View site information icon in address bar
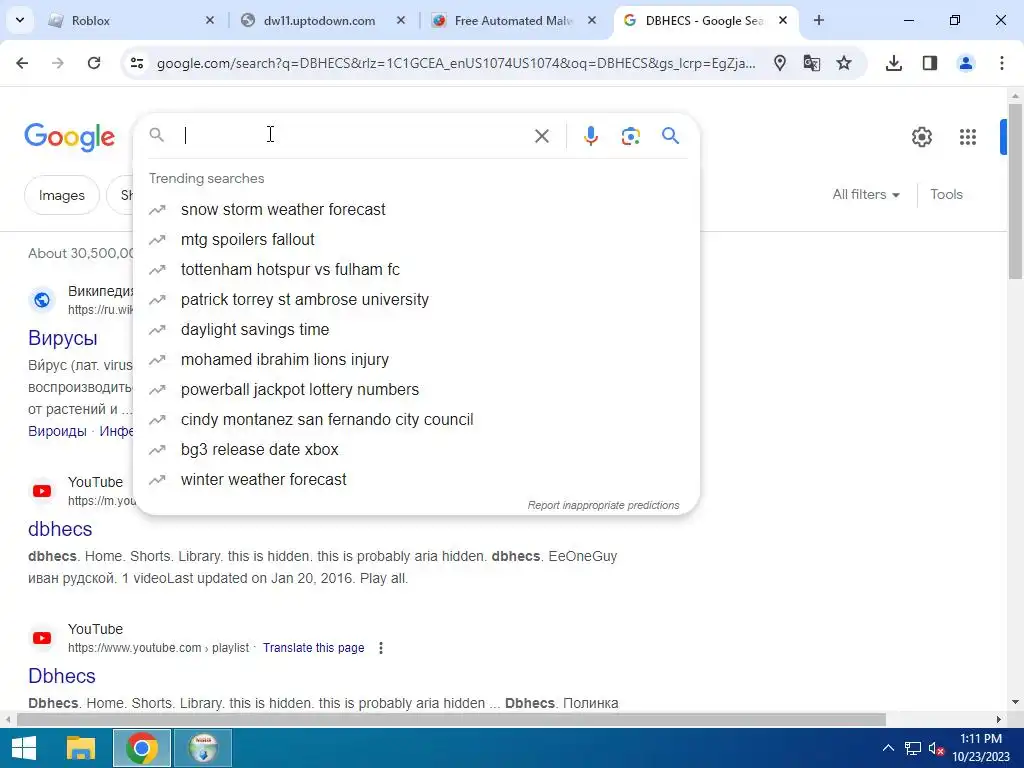Viewport: 1024px width, 768px height. click(x=137, y=63)
